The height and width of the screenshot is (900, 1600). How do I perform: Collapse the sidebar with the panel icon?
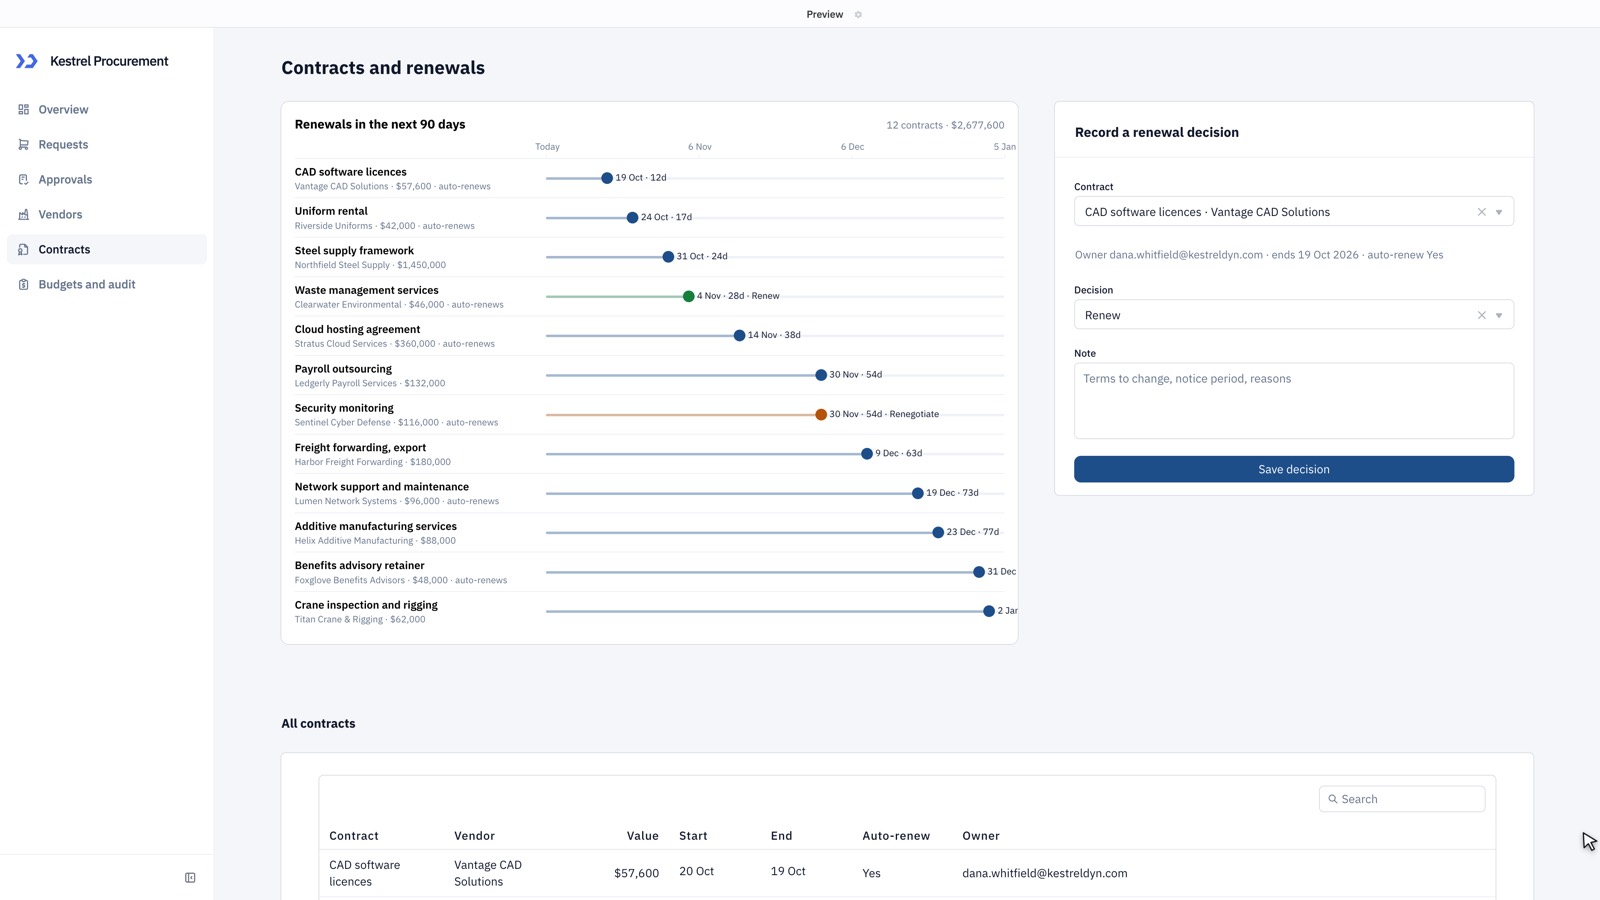[190, 878]
